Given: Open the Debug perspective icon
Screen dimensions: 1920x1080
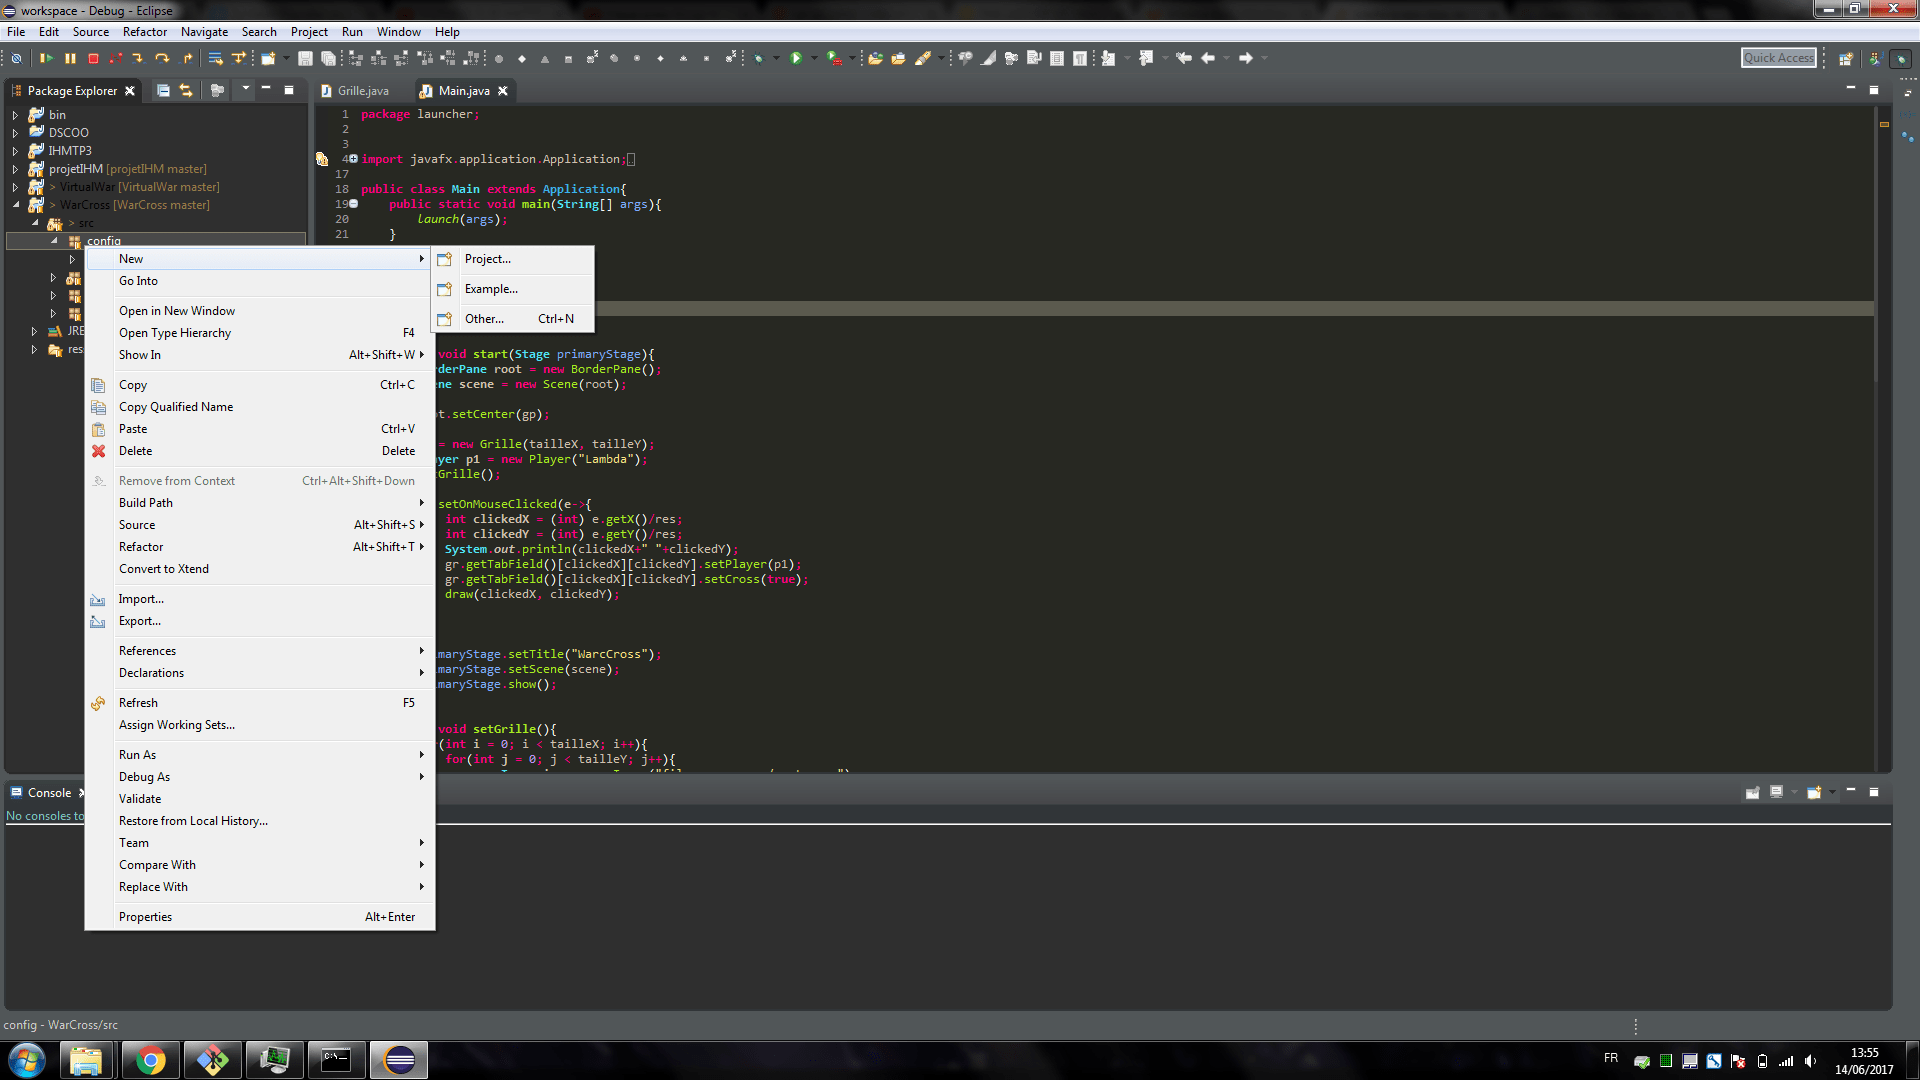Looking at the screenshot, I should coord(1901,58).
